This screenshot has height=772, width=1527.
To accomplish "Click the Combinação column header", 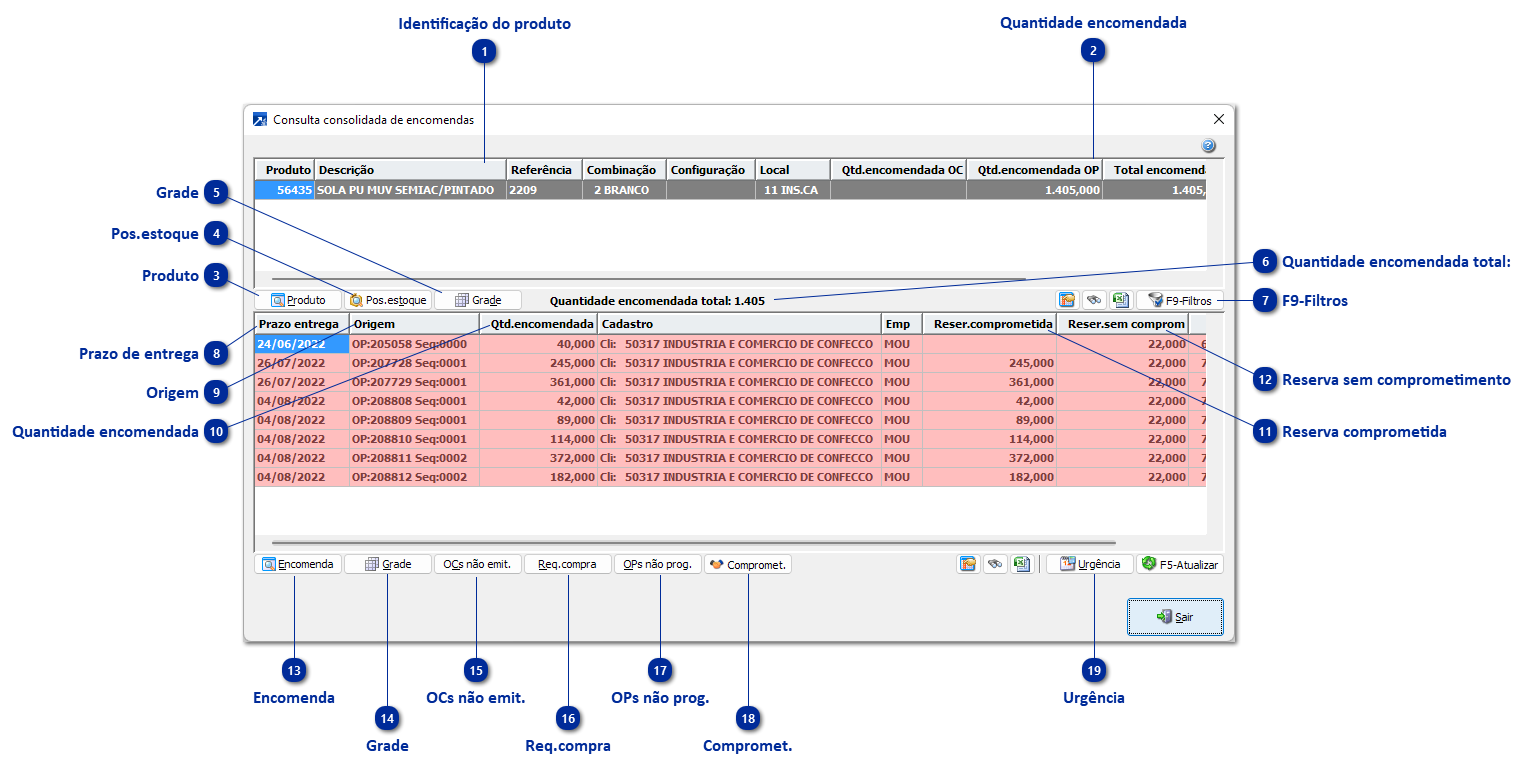I will coord(624,170).
